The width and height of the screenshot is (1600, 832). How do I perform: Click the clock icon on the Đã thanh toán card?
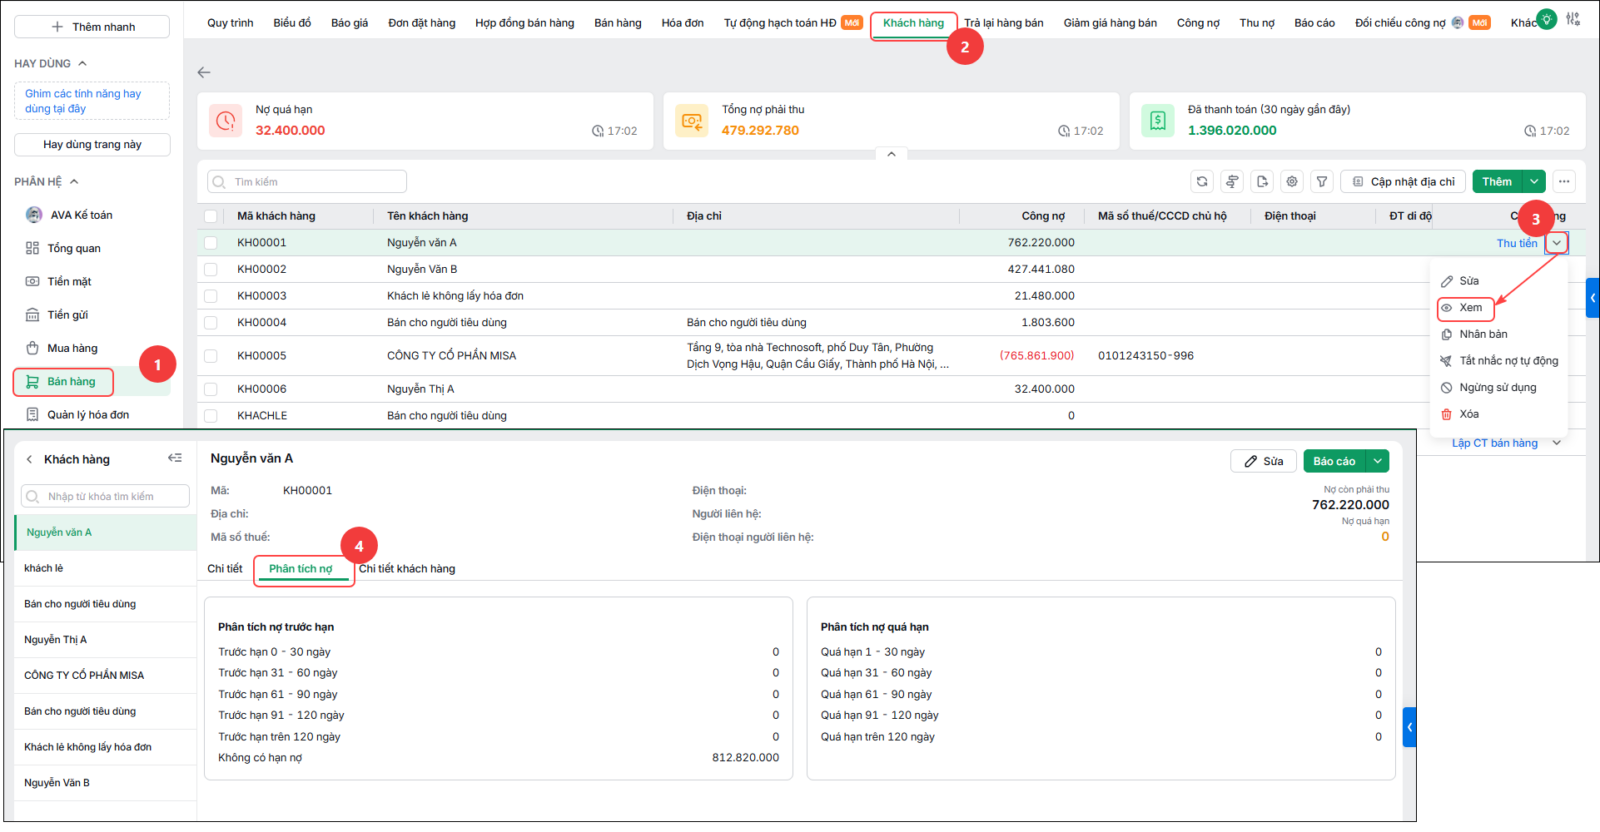point(1530,131)
